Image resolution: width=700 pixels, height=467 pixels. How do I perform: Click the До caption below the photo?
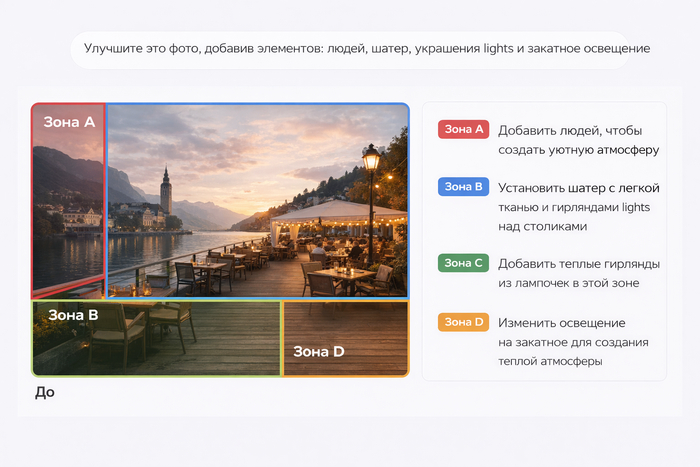tap(45, 392)
